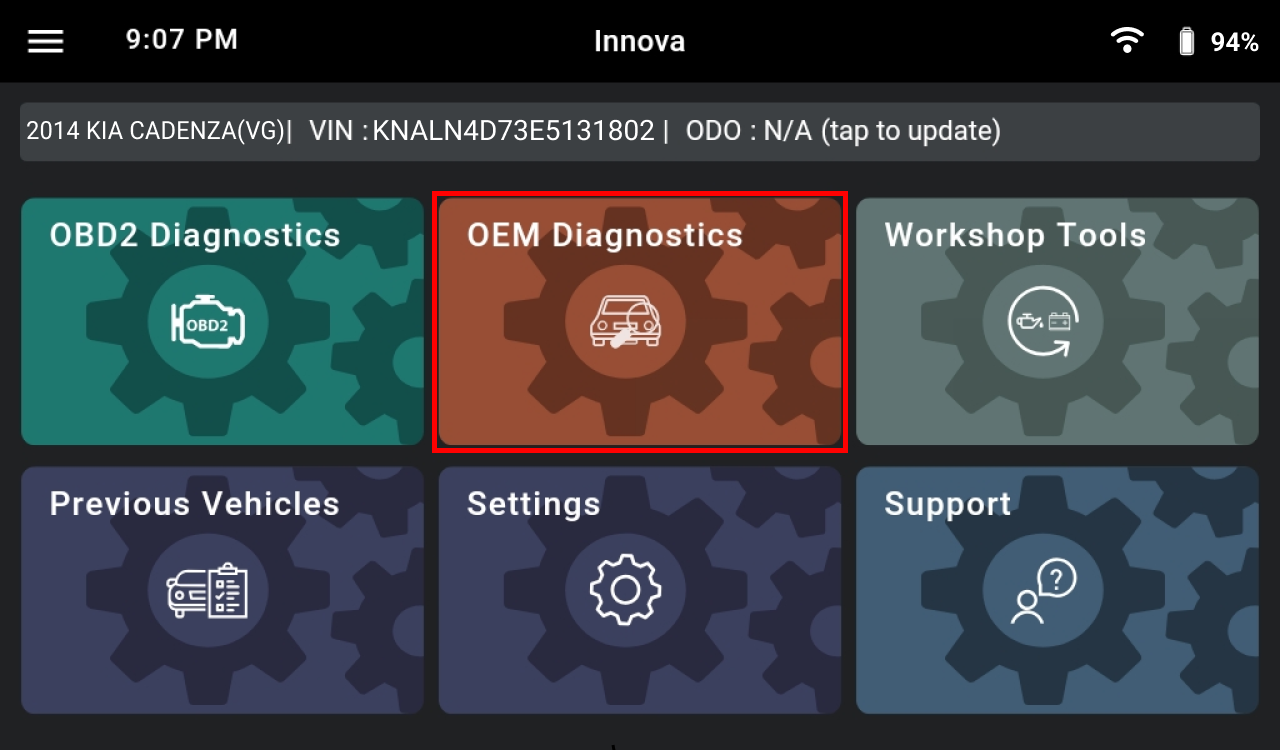
Task: Click the Previous Vehicles checklist car icon
Action: 208,591
